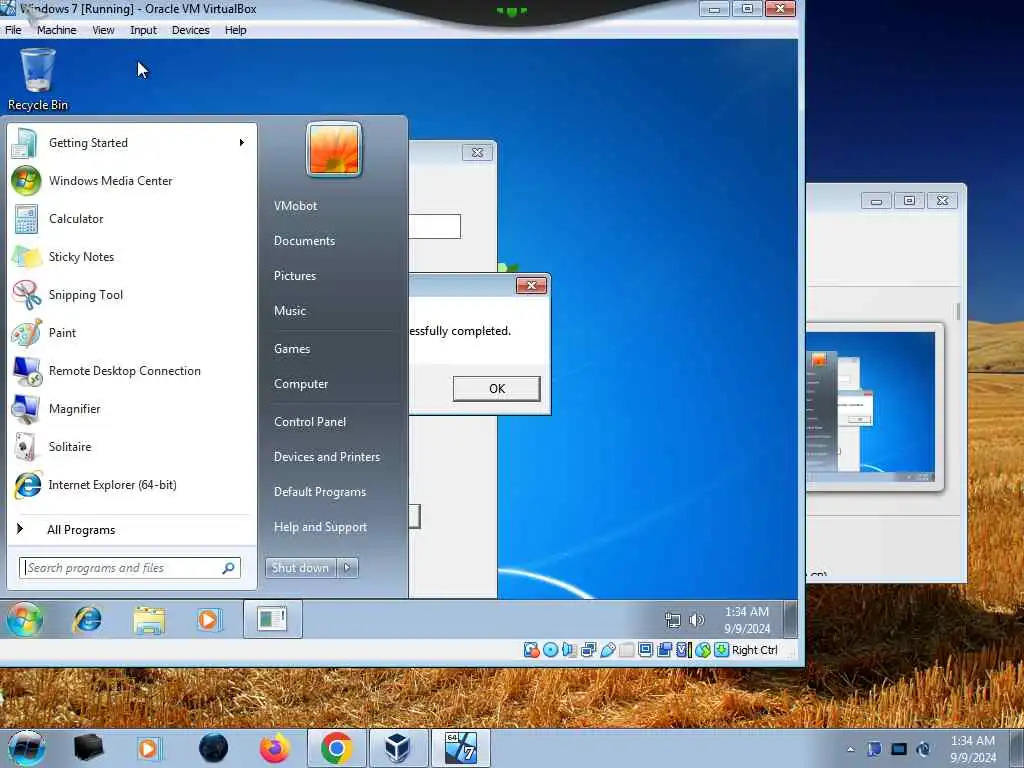This screenshot has width=1024, height=768.
Task: Click the guest Show desktop strip
Action: point(790,619)
